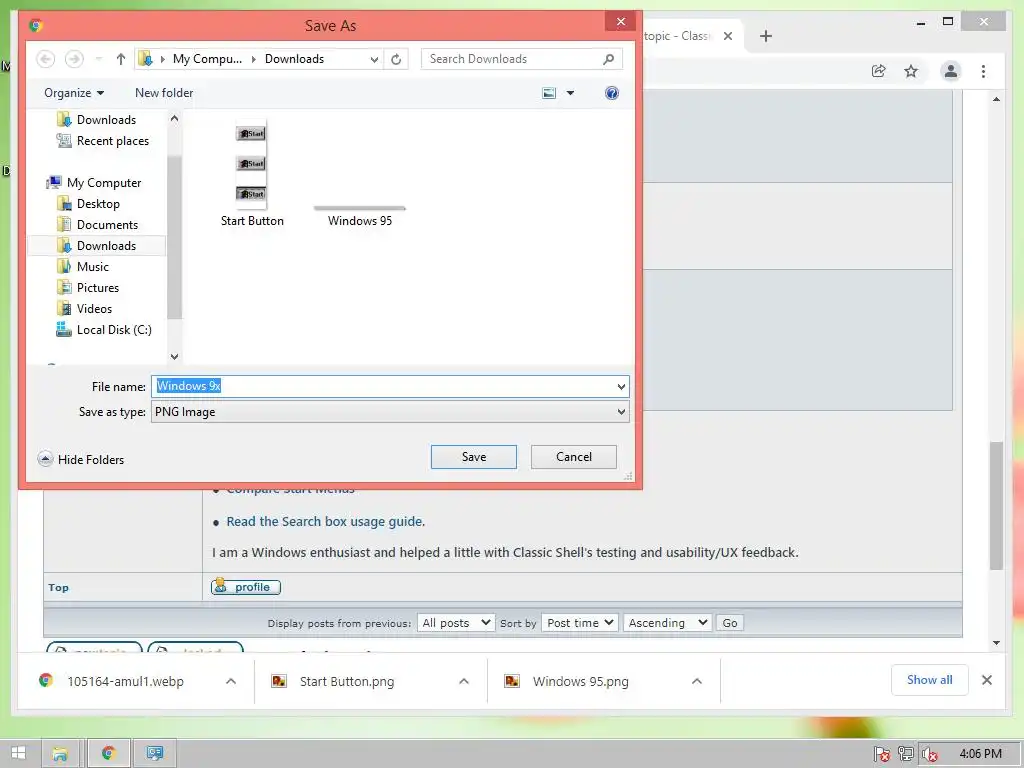The width and height of the screenshot is (1024, 768).
Task: Open Start Button.png download item
Action: click(x=334, y=681)
